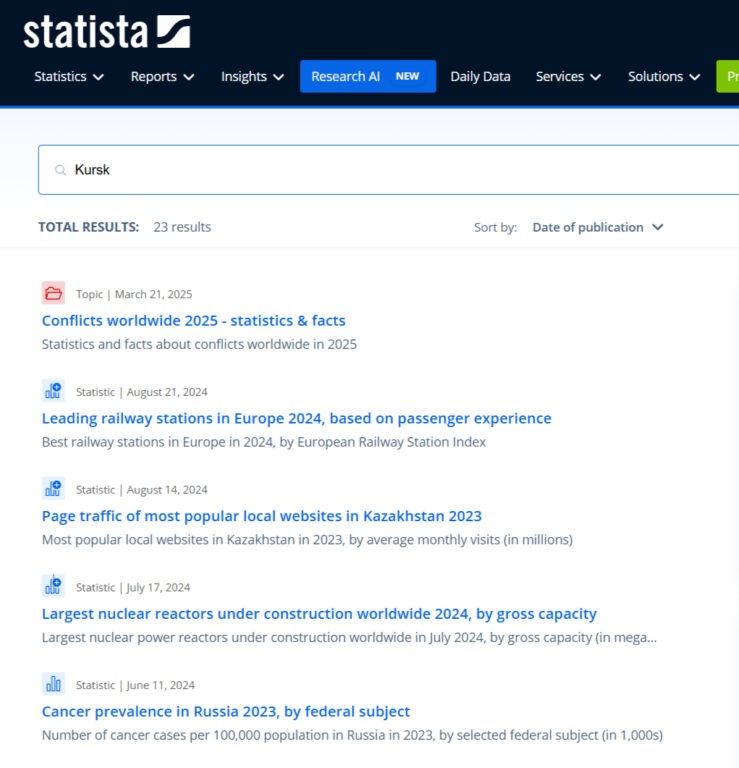Open Cancer prevalence in Russia 2023
This screenshot has height=768, width=739.
click(x=226, y=711)
